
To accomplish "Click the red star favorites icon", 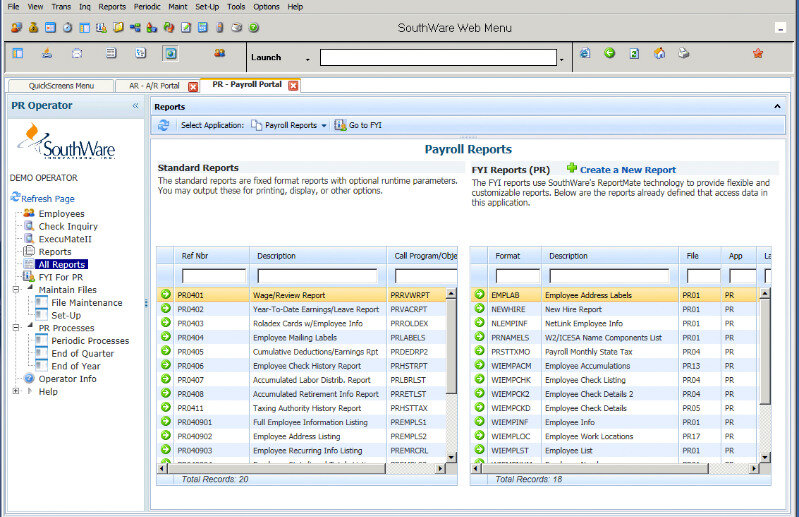I will pos(757,53).
